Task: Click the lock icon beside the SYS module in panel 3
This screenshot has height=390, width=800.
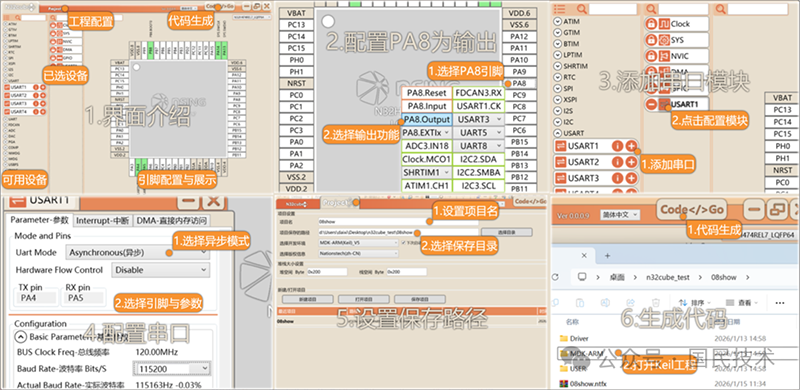Action: [x=651, y=40]
